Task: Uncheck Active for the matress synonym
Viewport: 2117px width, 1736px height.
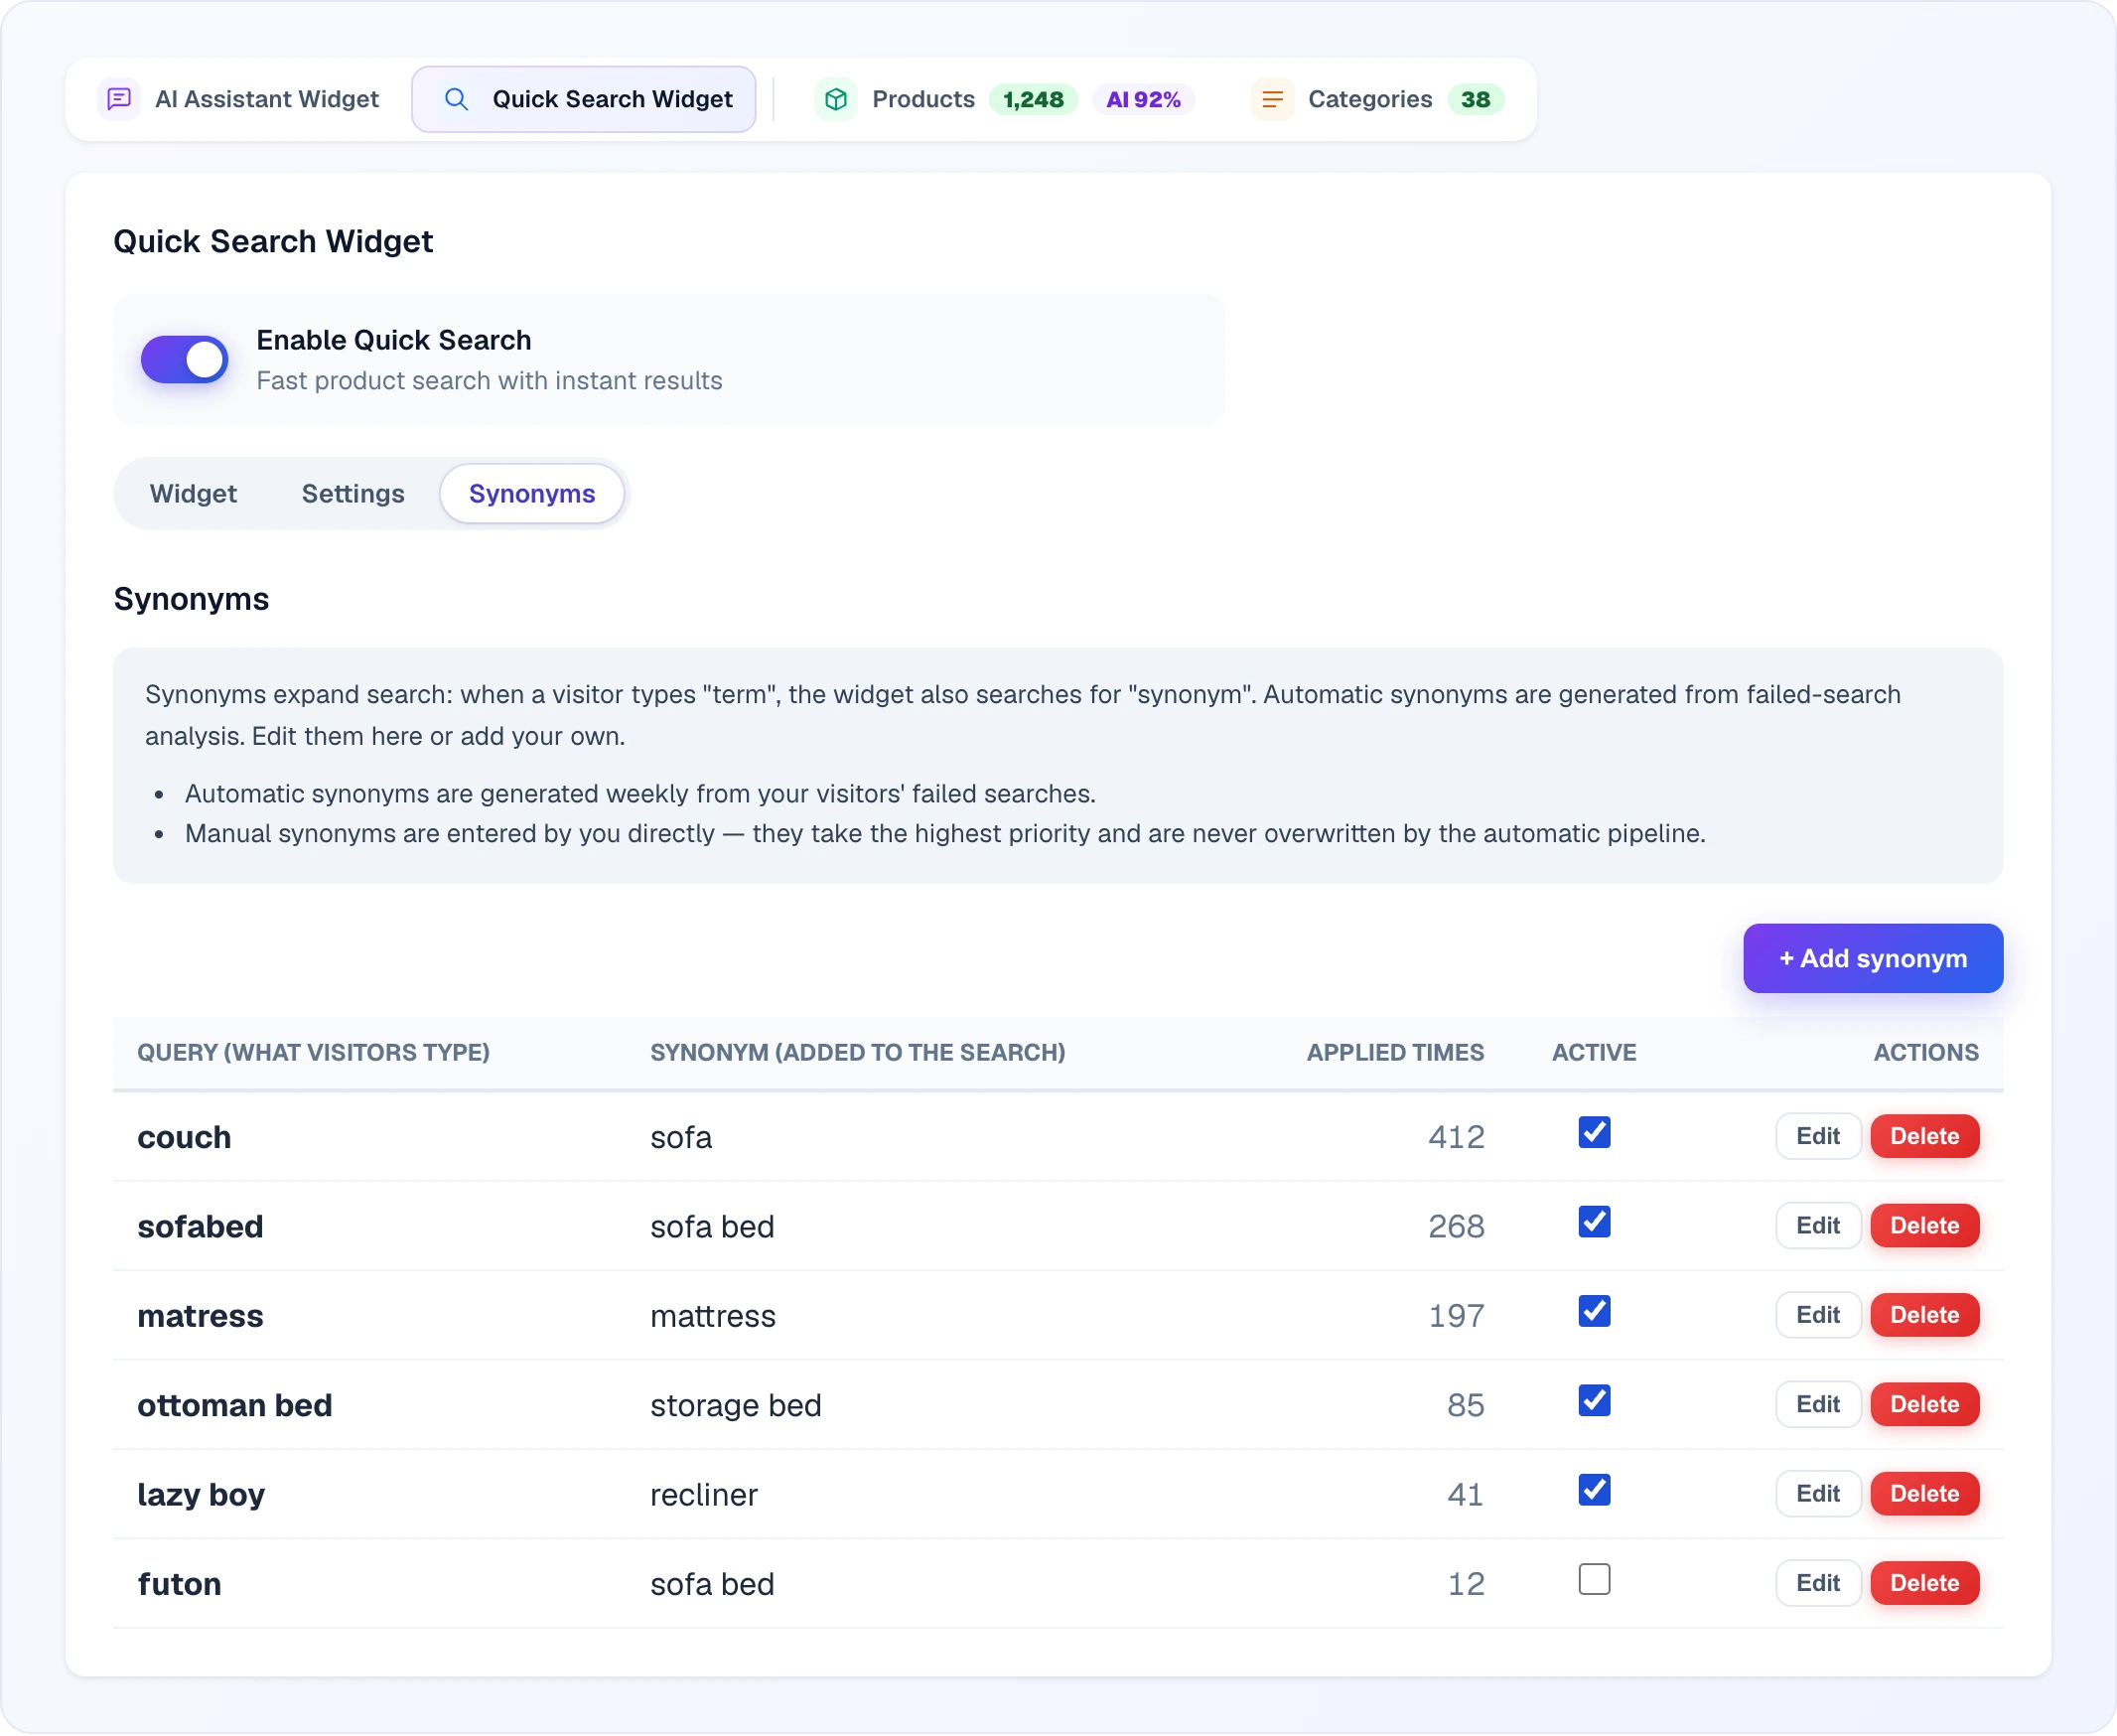Action: tap(1594, 1311)
